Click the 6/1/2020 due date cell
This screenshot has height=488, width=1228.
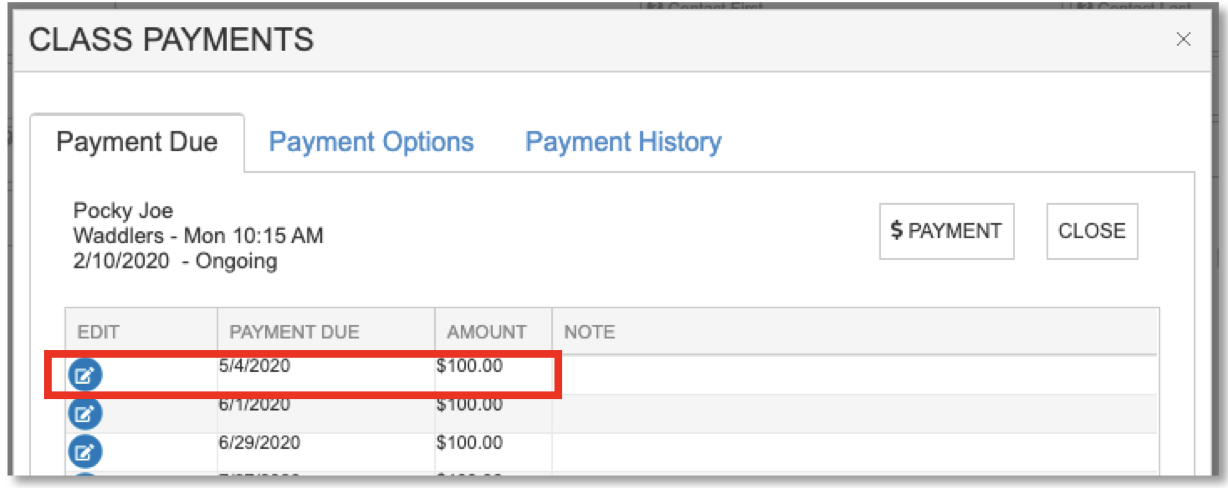pos(254,405)
